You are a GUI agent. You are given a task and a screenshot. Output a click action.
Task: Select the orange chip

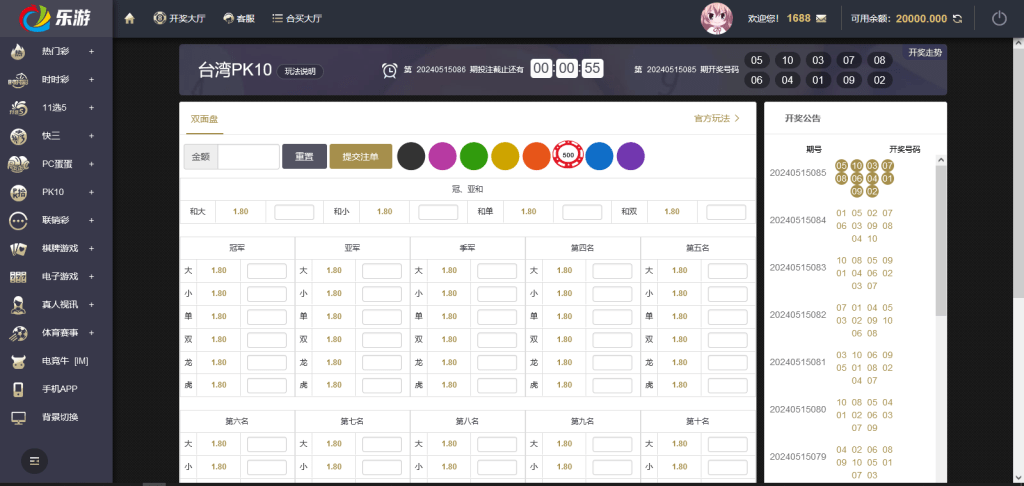tap(537, 155)
